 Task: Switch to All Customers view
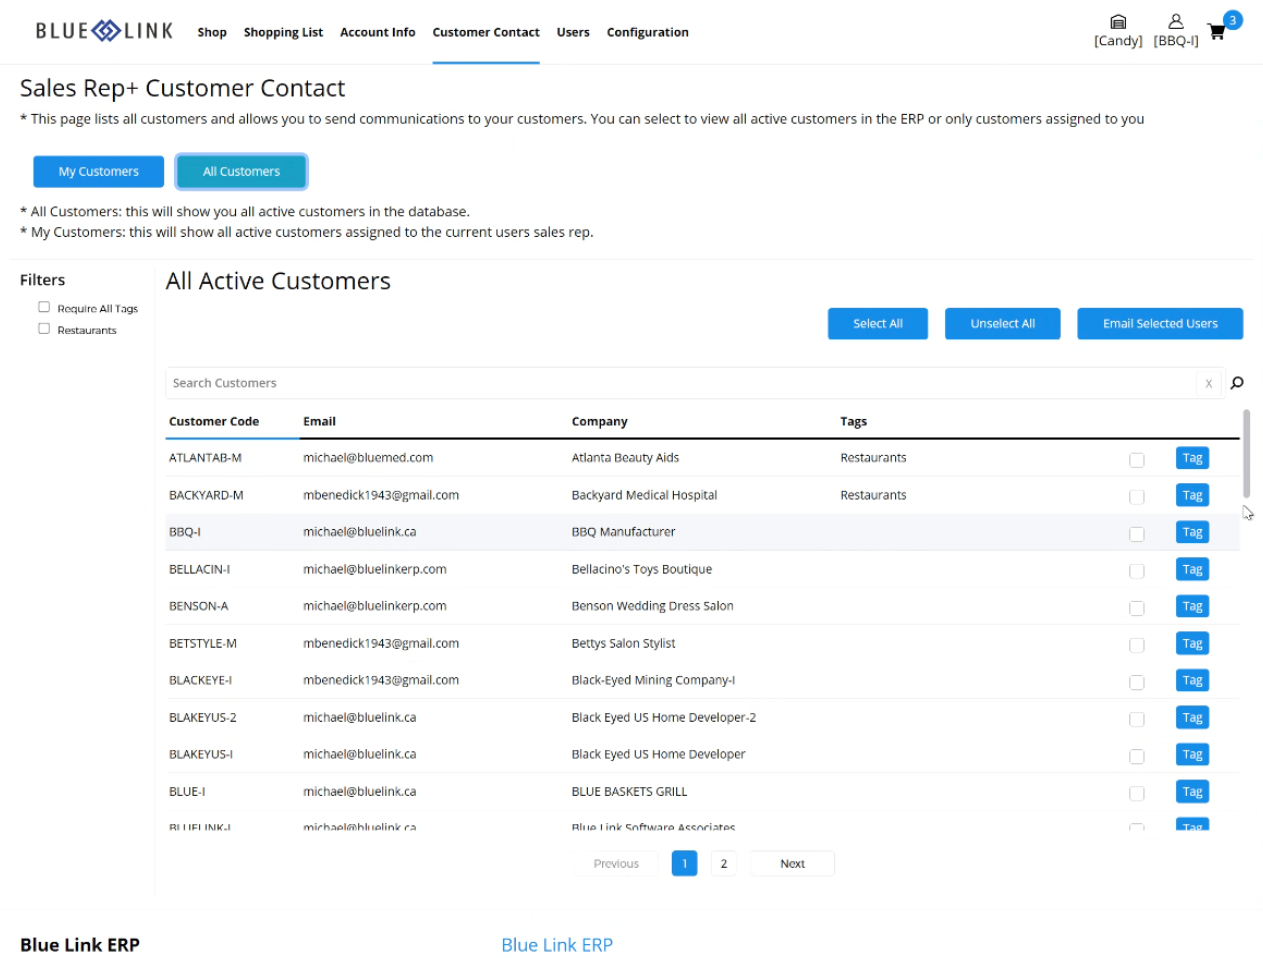(x=241, y=171)
